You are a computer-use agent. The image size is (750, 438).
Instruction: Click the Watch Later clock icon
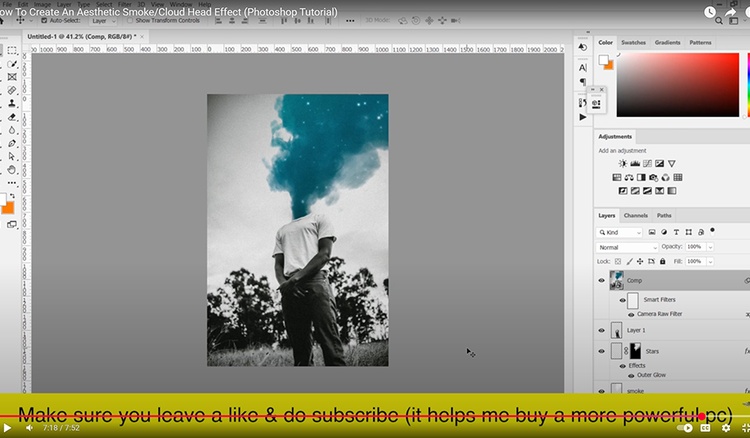tap(710, 12)
